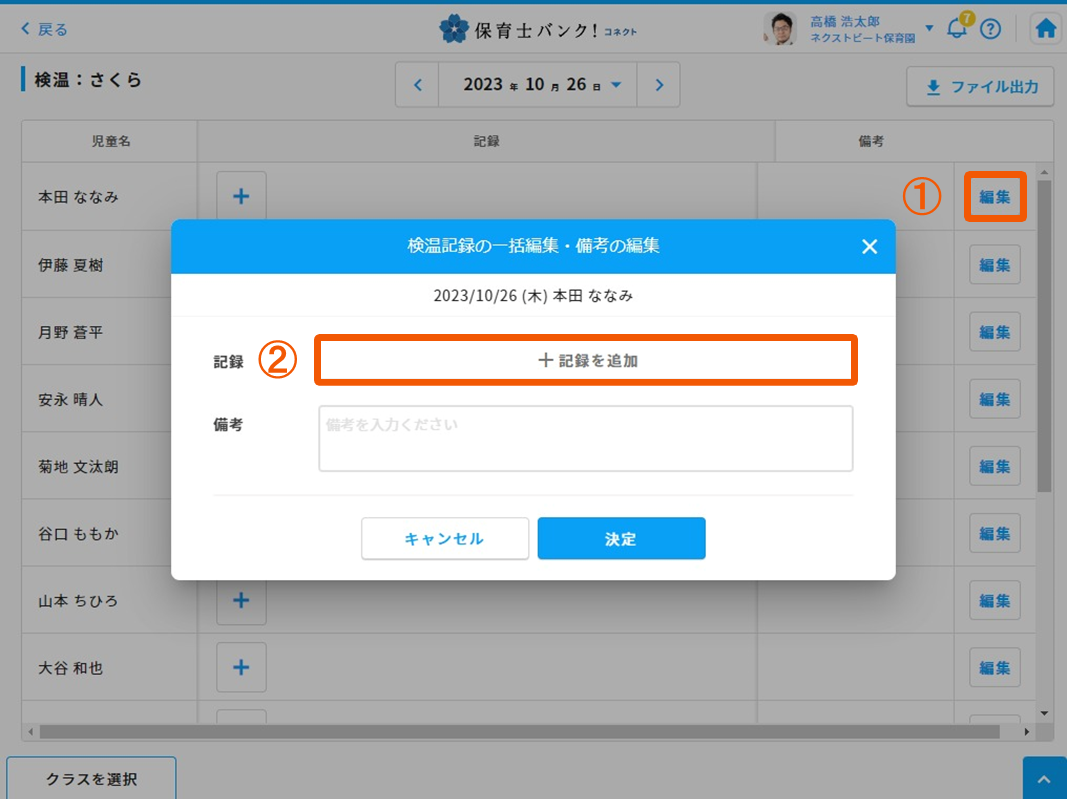Click the home icon in the header
1067x800 pixels.
pos(1046,29)
